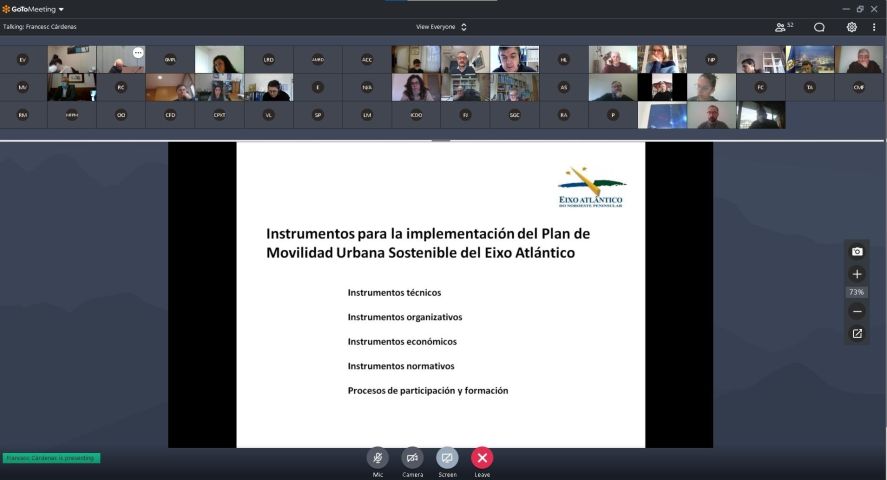Select the SGC participant tile
The image size is (887, 480).
(x=514, y=115)
